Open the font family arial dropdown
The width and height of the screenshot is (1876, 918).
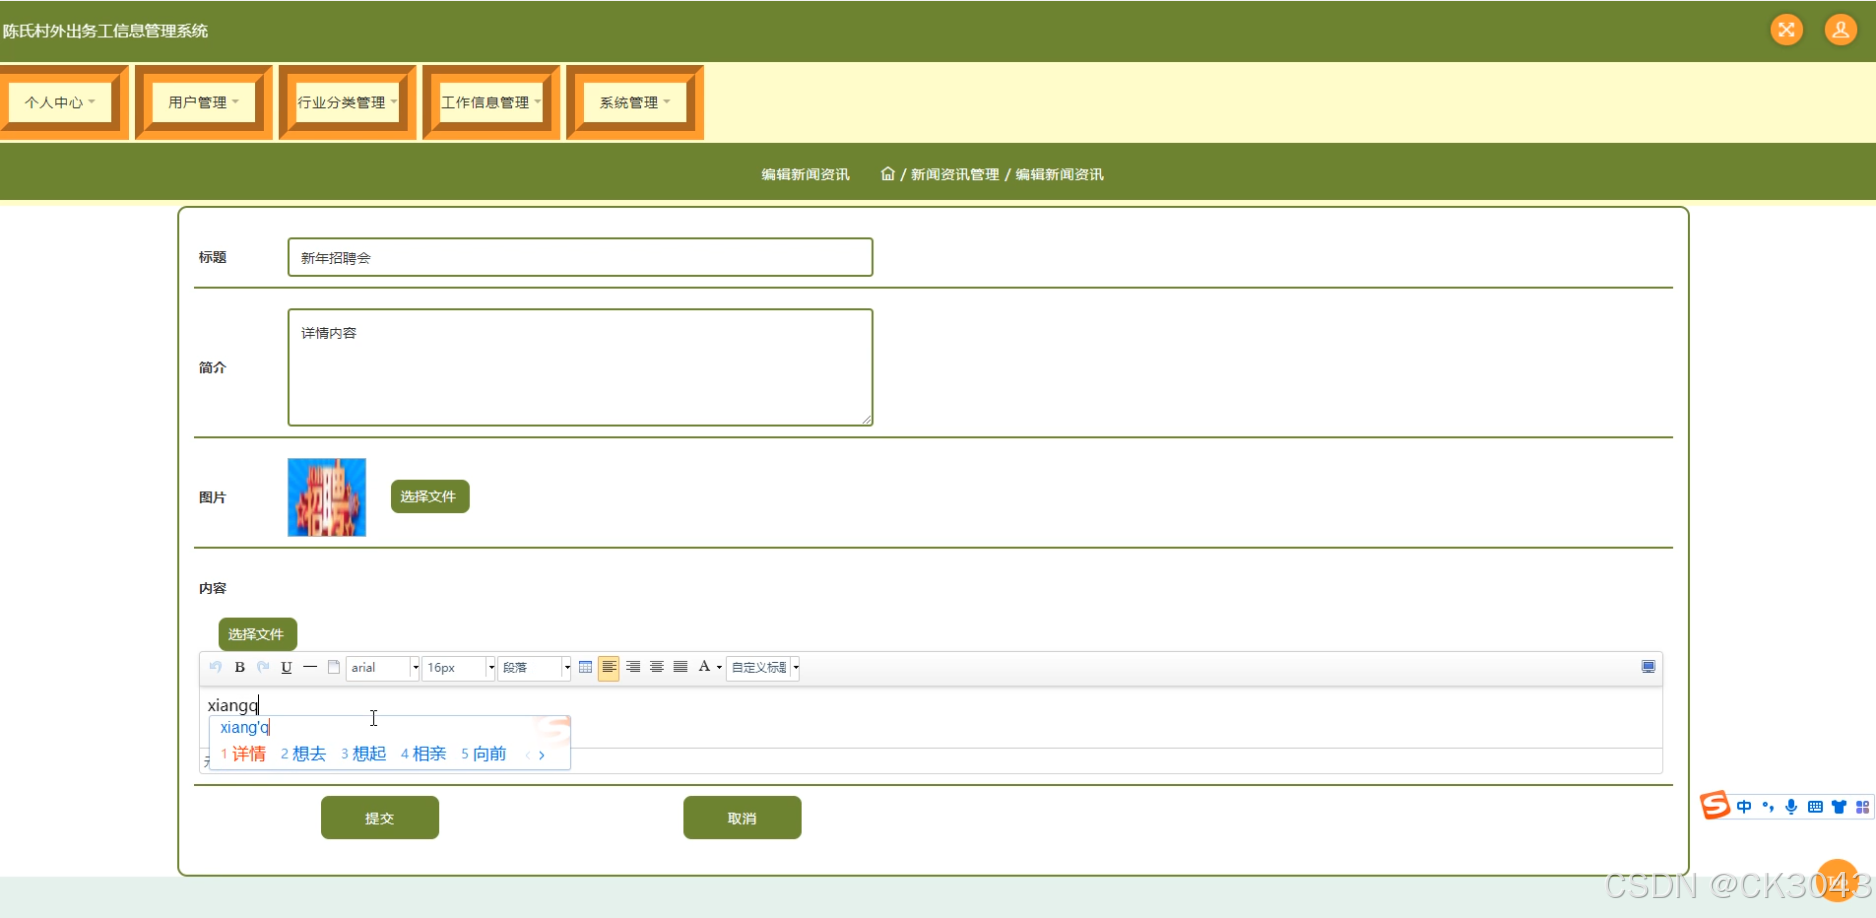(x=383, y=668)
